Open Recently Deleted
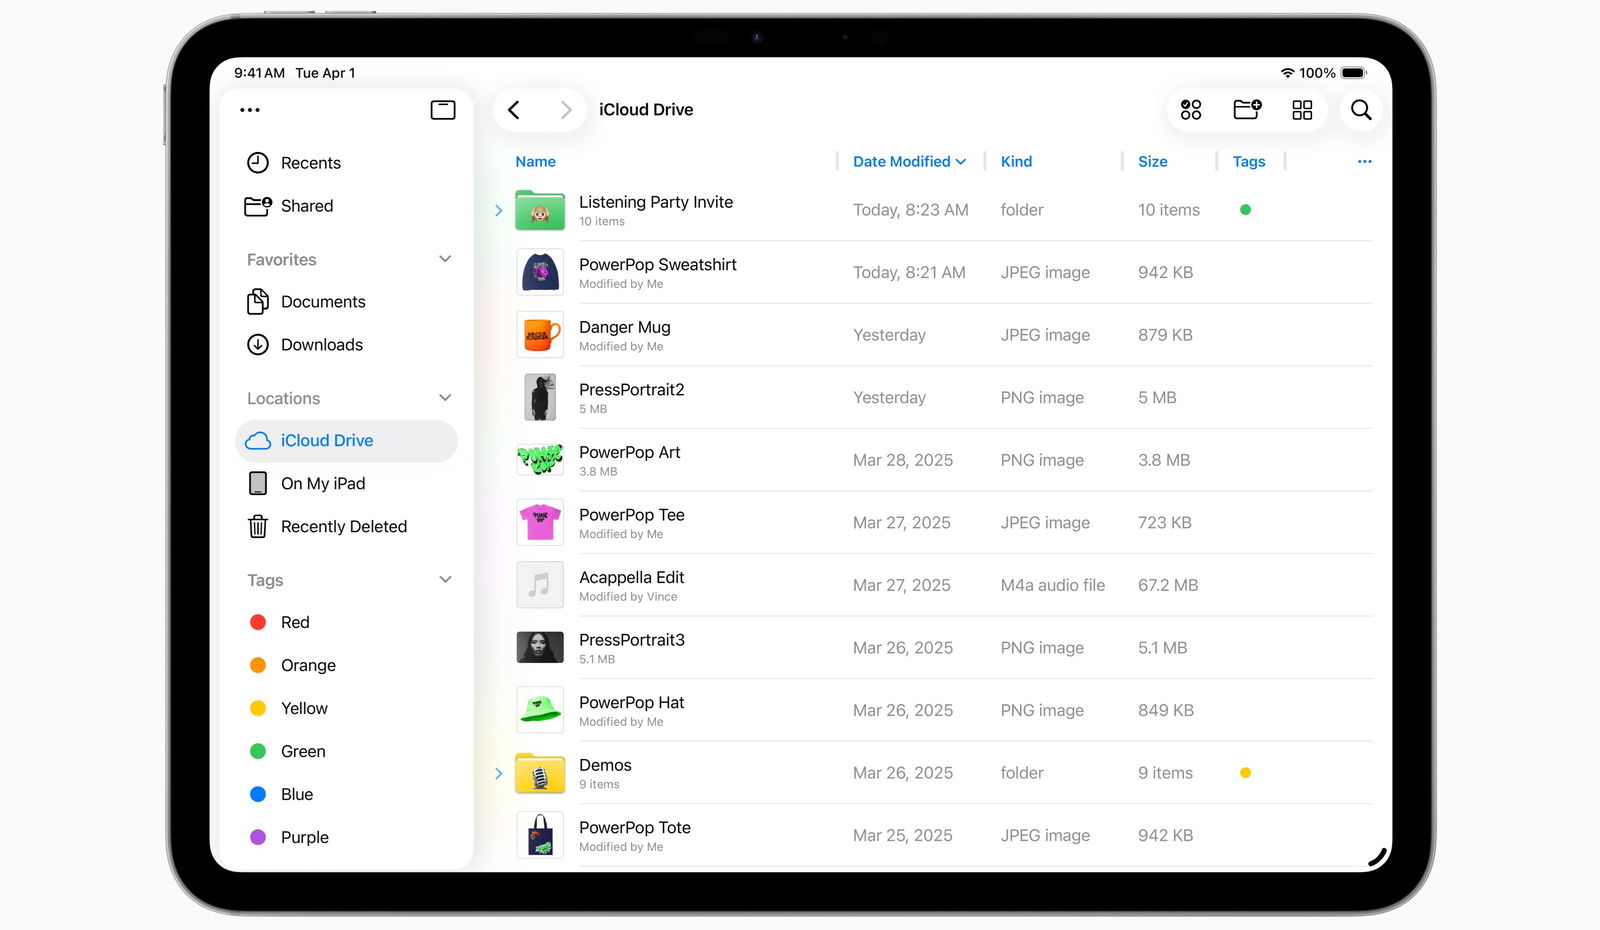 click(x=346, y=527)
